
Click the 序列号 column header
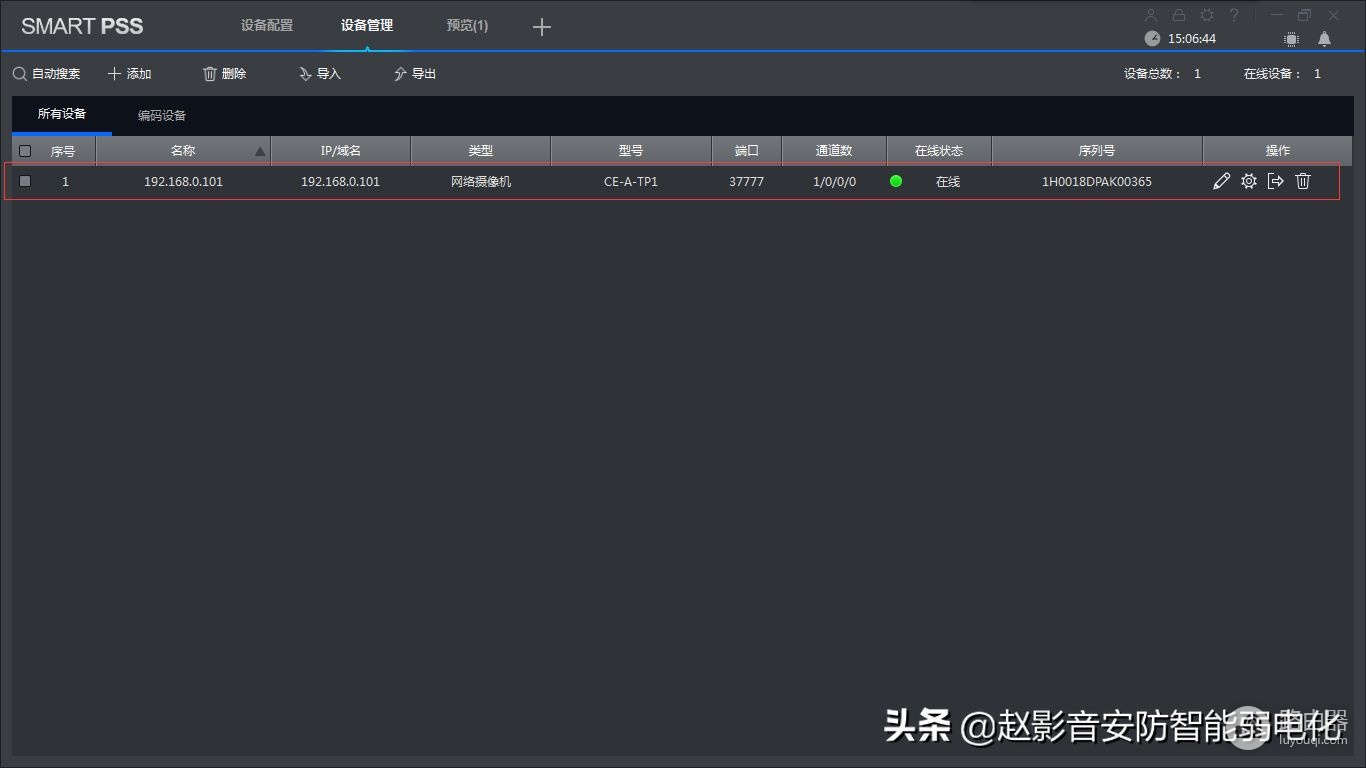[x=1097, y=151]
